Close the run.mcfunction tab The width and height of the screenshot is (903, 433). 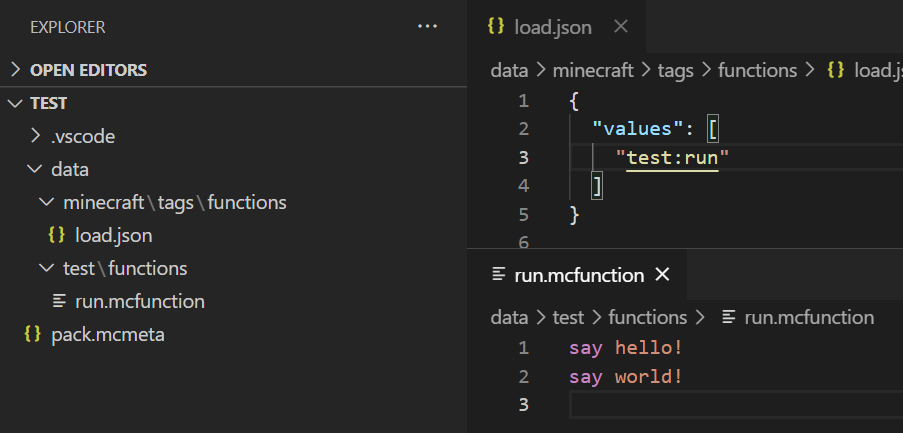click(663, 275)
